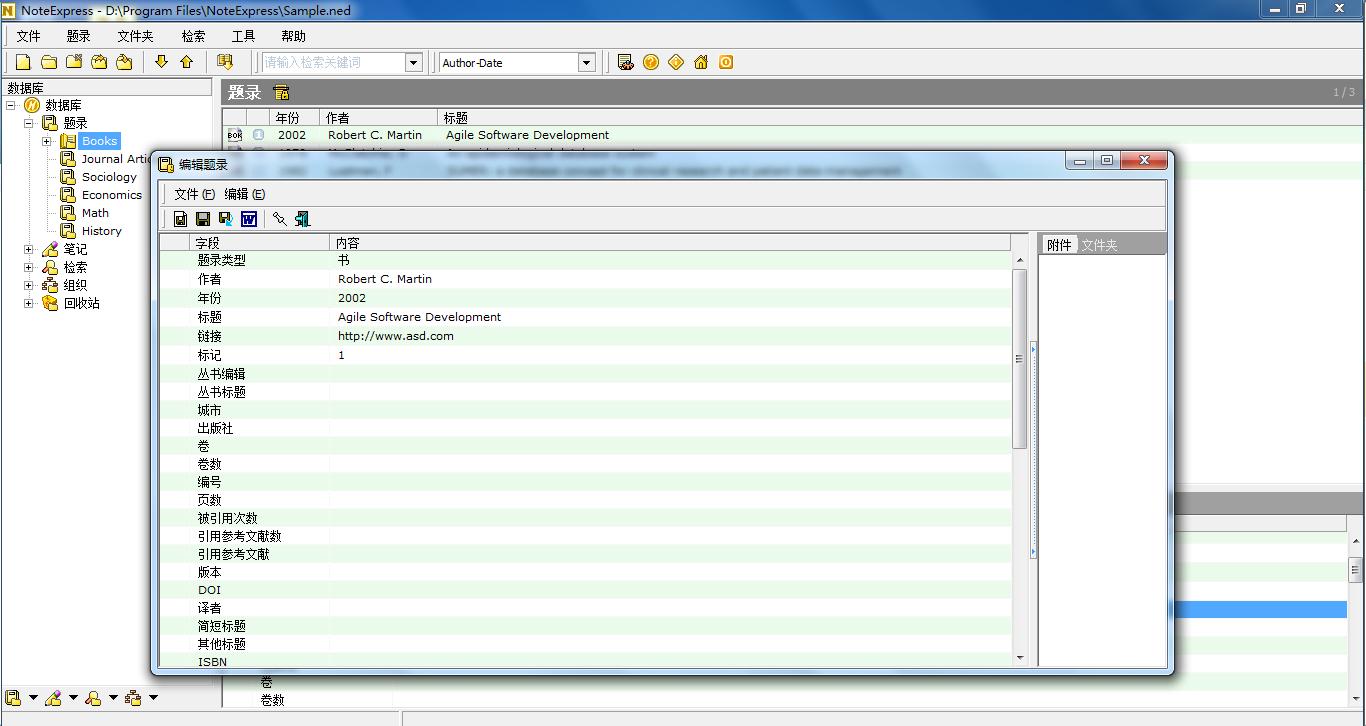1366x726 pixels.
Task: Open the 工具 menu
Action: pos(243,36)
